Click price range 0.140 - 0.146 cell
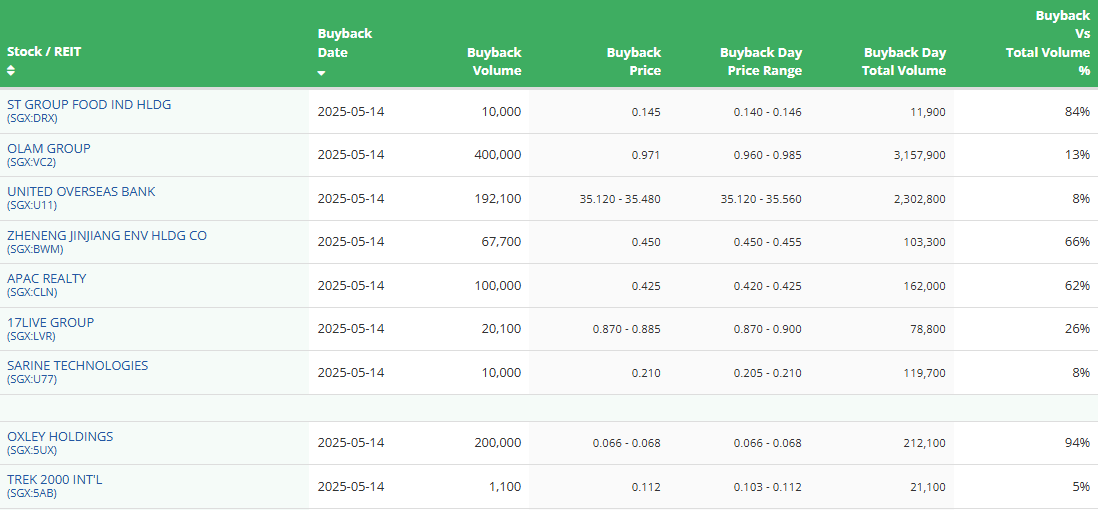Screen dimensions: 1099x510 click(767, 112)
